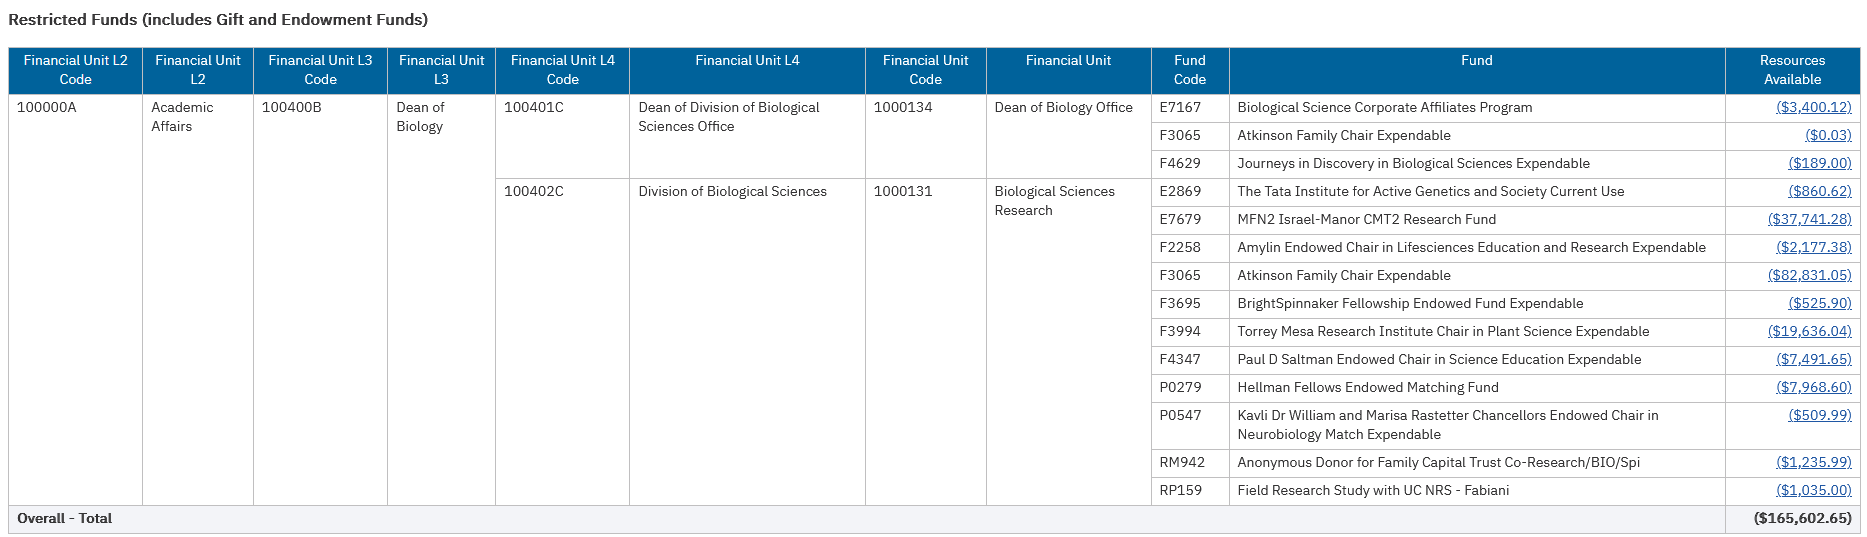The width and height of the screenshot is (1867, 537).
Task: Click the fund code E7679 cell
Action: pos(1180,219)
